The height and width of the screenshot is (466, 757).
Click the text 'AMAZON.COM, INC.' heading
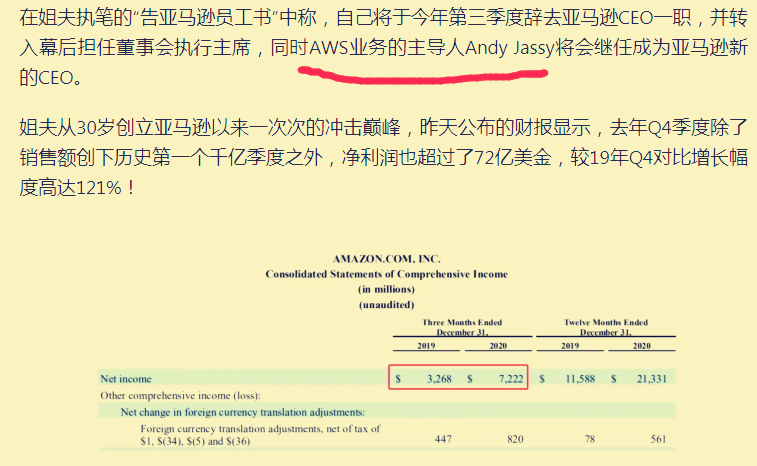387,259
